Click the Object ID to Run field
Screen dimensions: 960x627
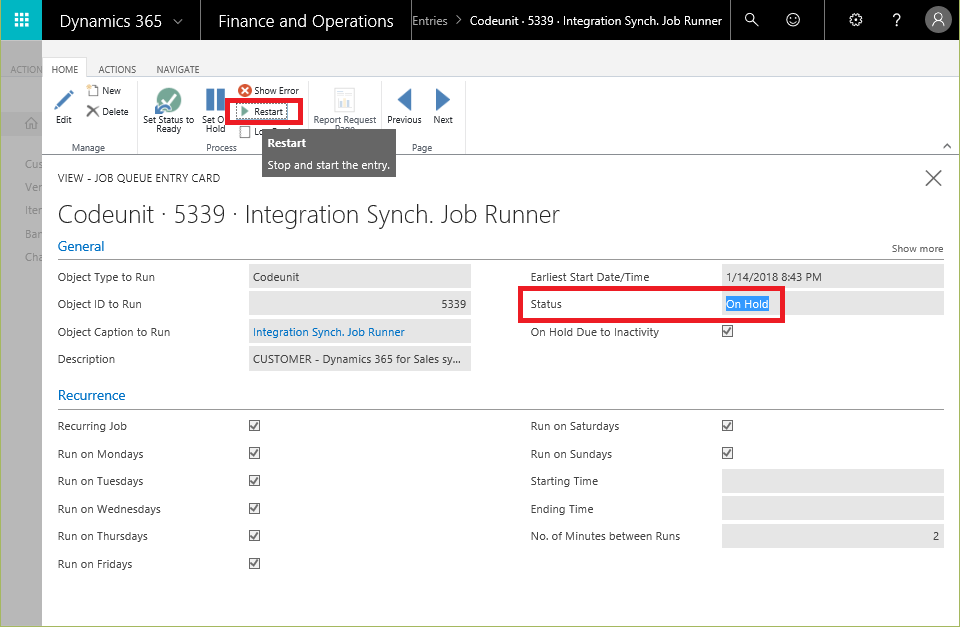coord(360,304)
